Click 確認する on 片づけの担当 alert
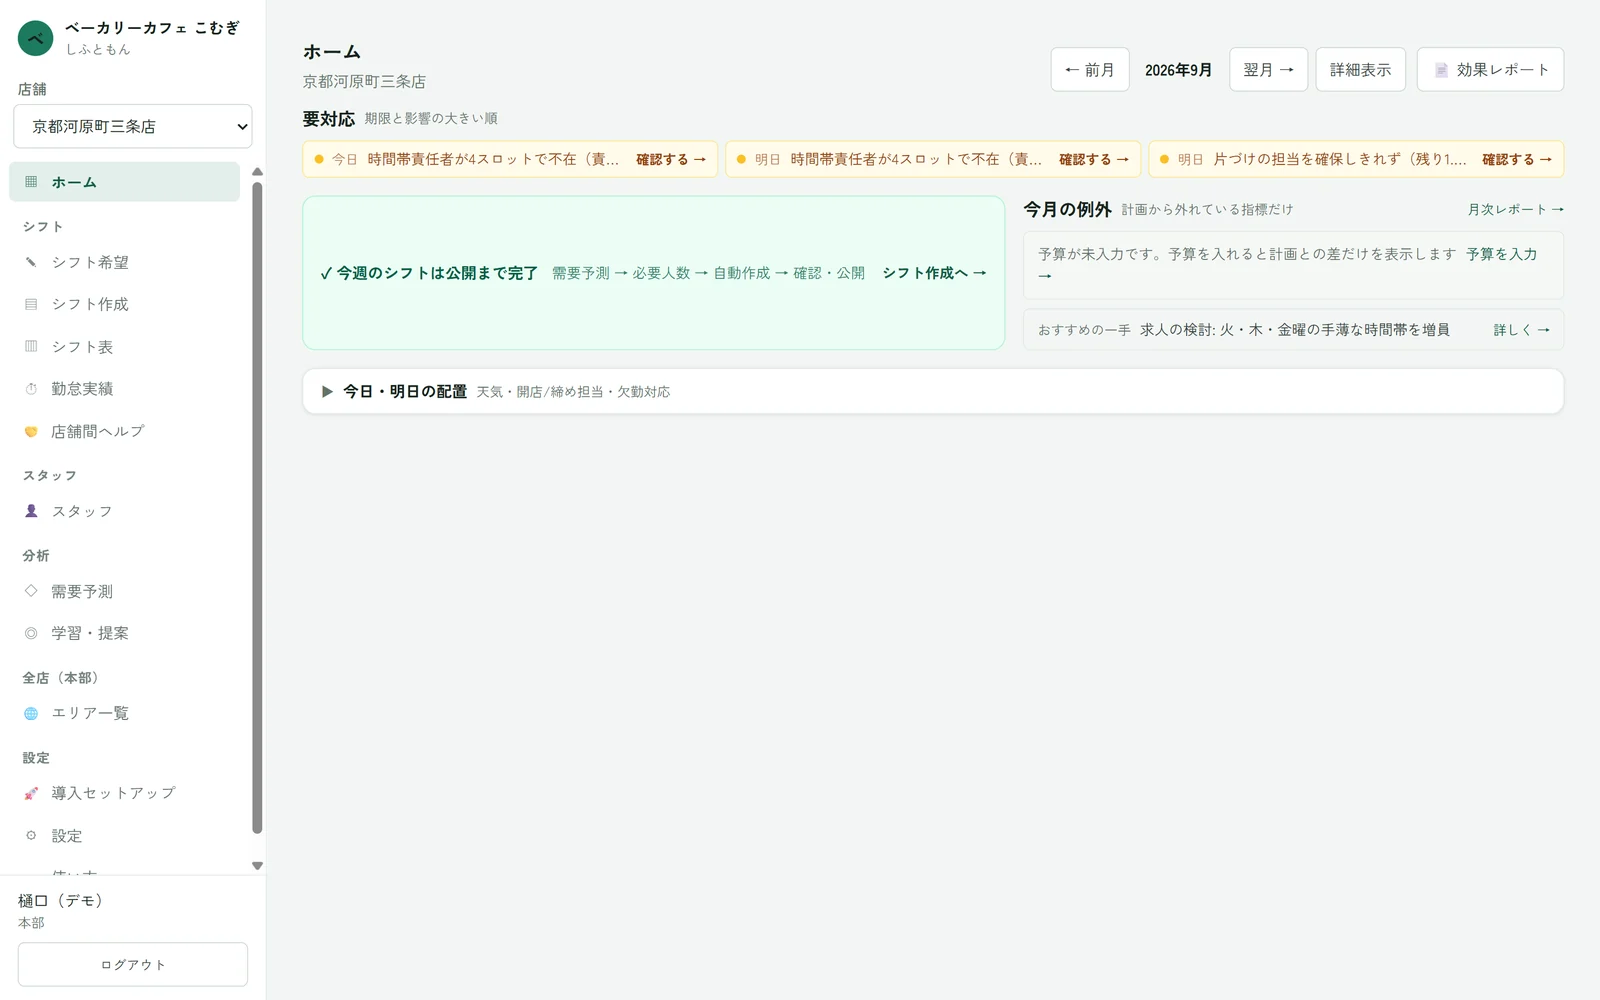 pyautogui.click(x=1517, y=159)
